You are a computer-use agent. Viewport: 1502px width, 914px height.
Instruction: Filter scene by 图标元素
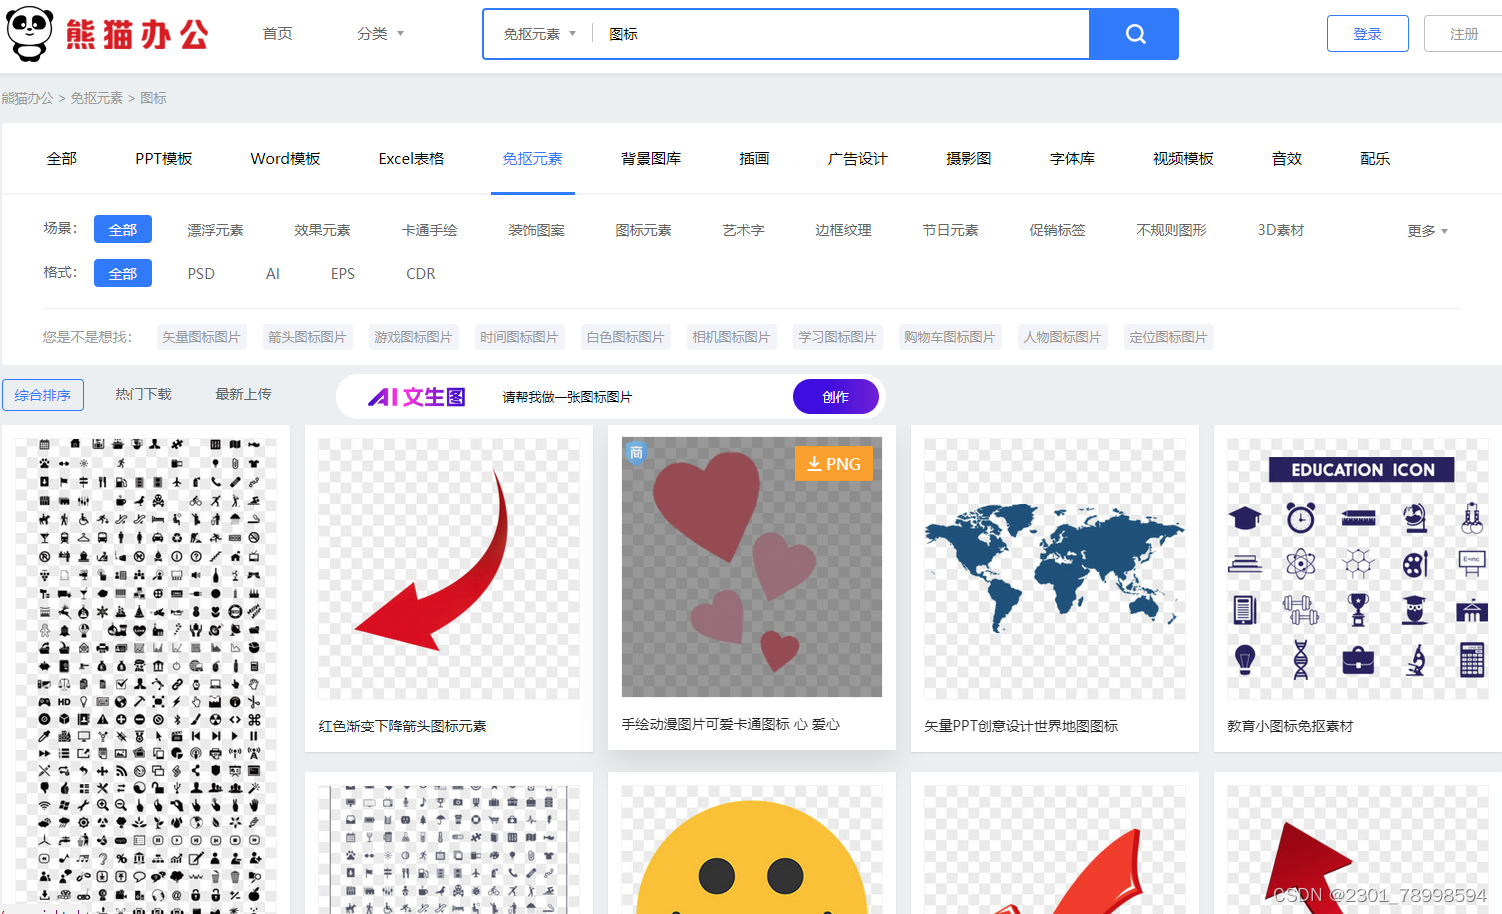tap(643, 230)
